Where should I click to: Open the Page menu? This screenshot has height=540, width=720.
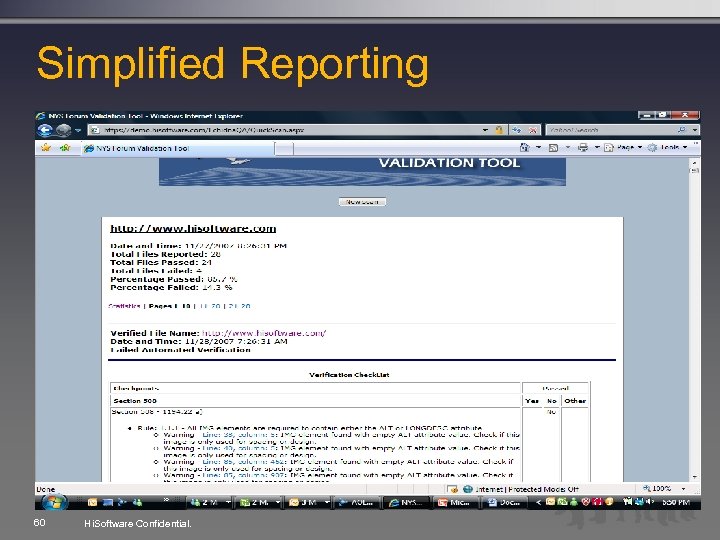coord(623,147)
